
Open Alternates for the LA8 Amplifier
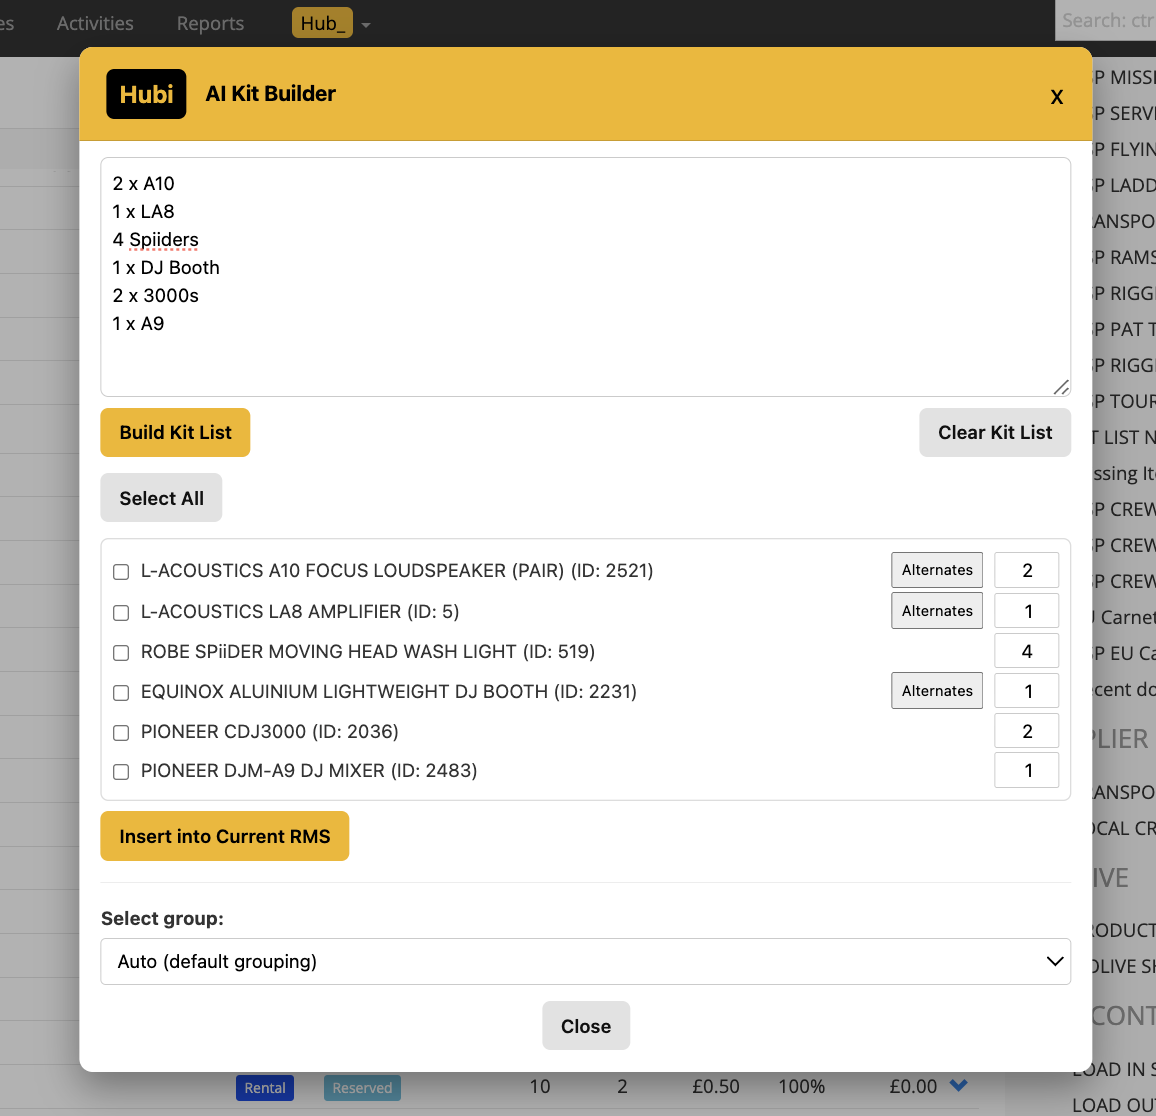[937, 611]
